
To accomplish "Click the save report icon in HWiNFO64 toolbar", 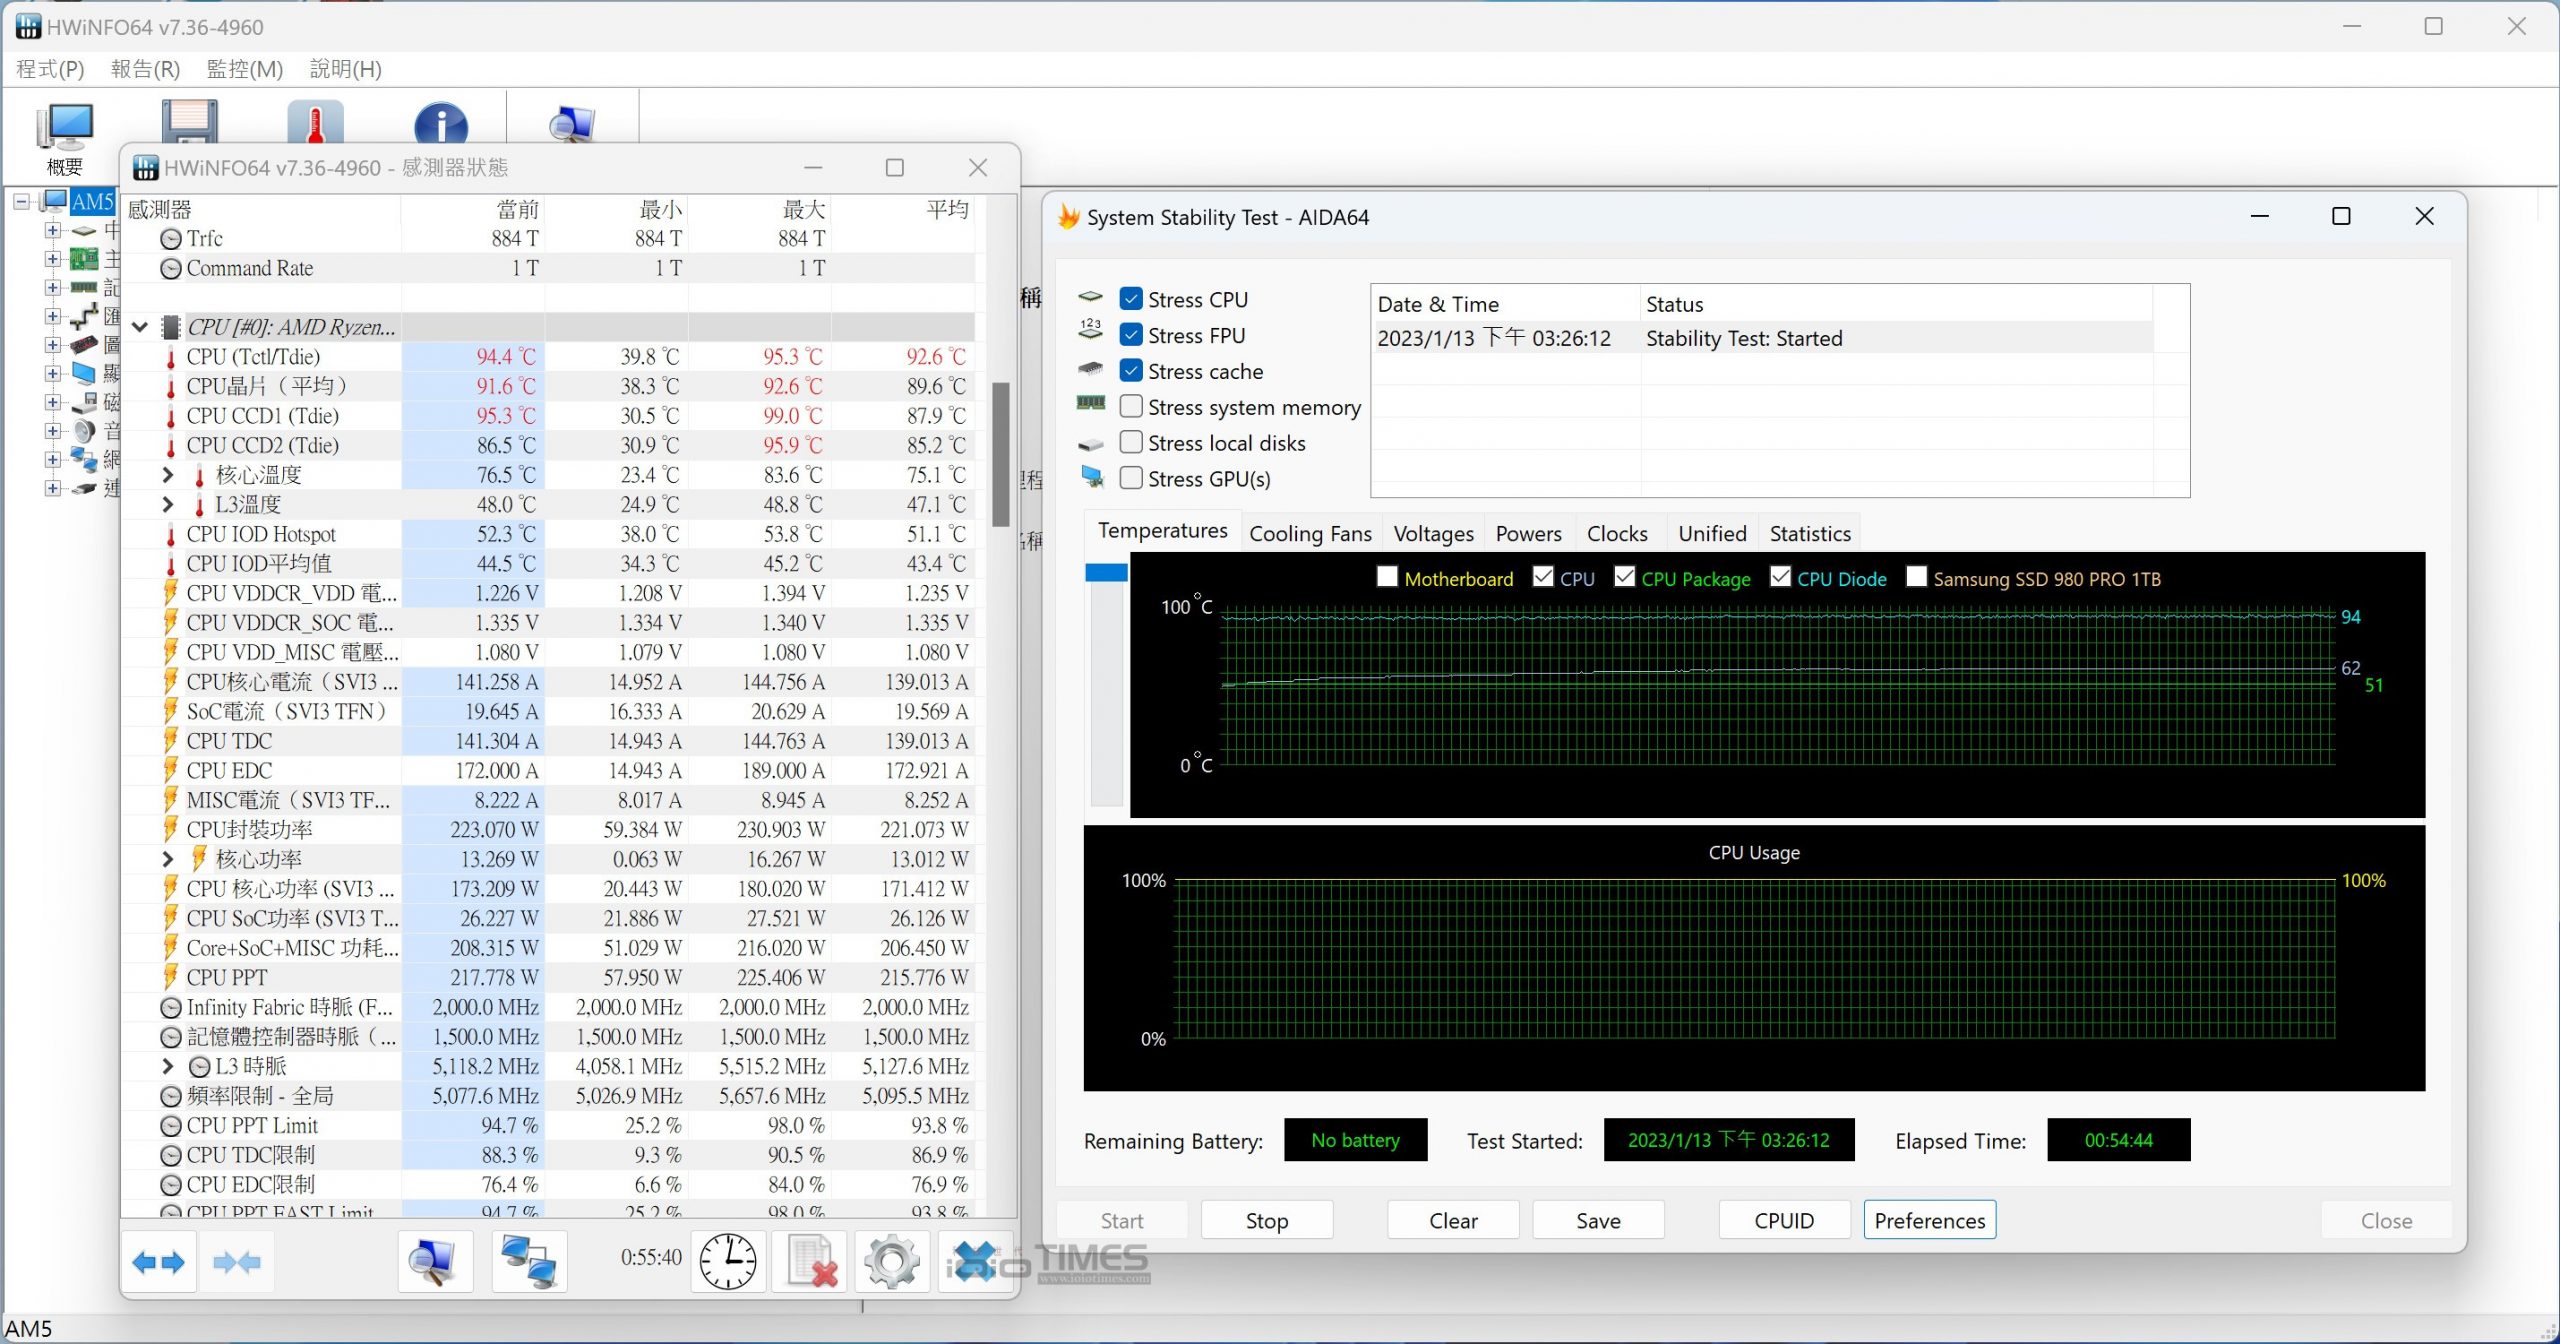I will 188,125.
